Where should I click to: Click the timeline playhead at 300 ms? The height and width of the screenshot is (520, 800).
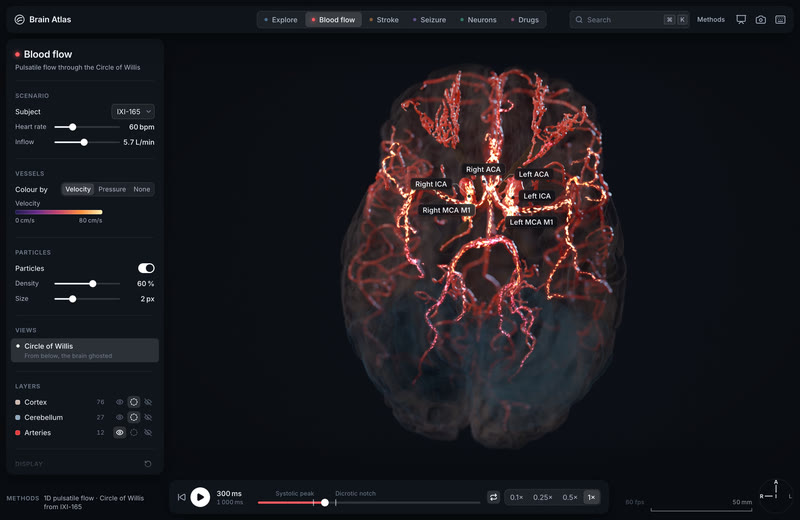[x=324, y=503]
